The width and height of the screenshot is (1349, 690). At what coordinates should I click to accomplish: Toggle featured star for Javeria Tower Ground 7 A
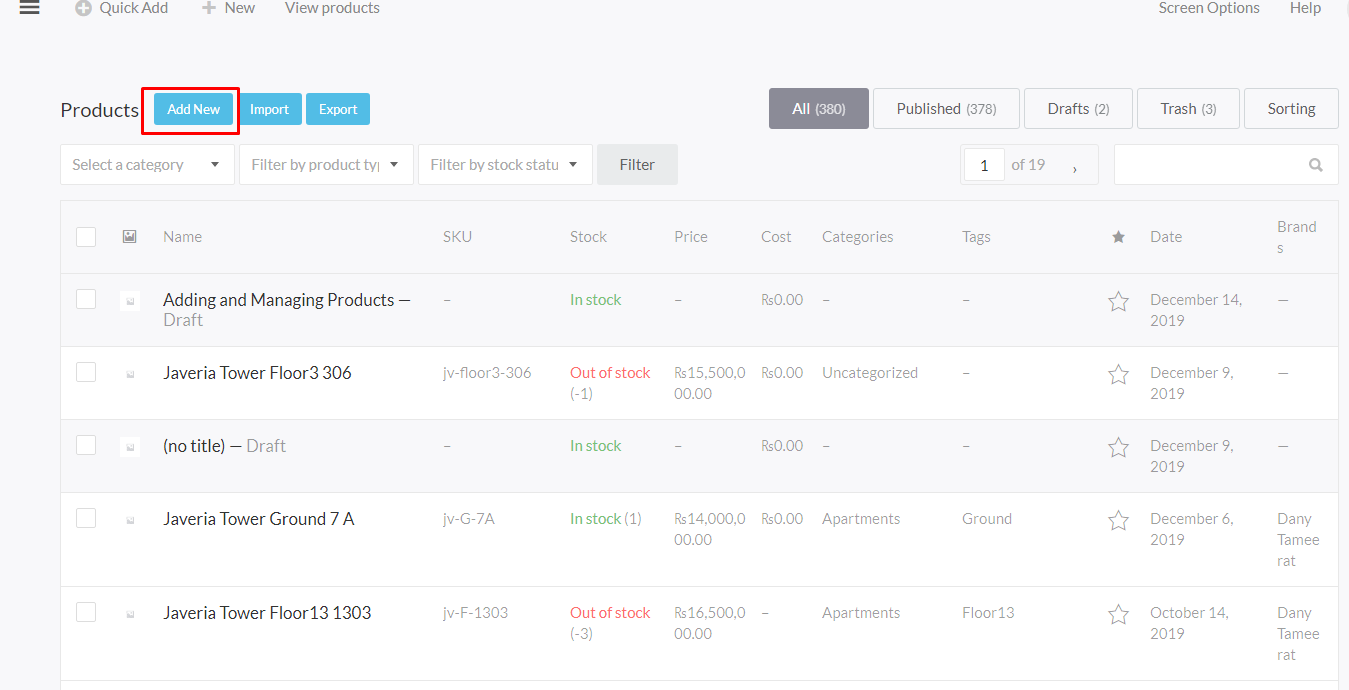click(1118, 520)
